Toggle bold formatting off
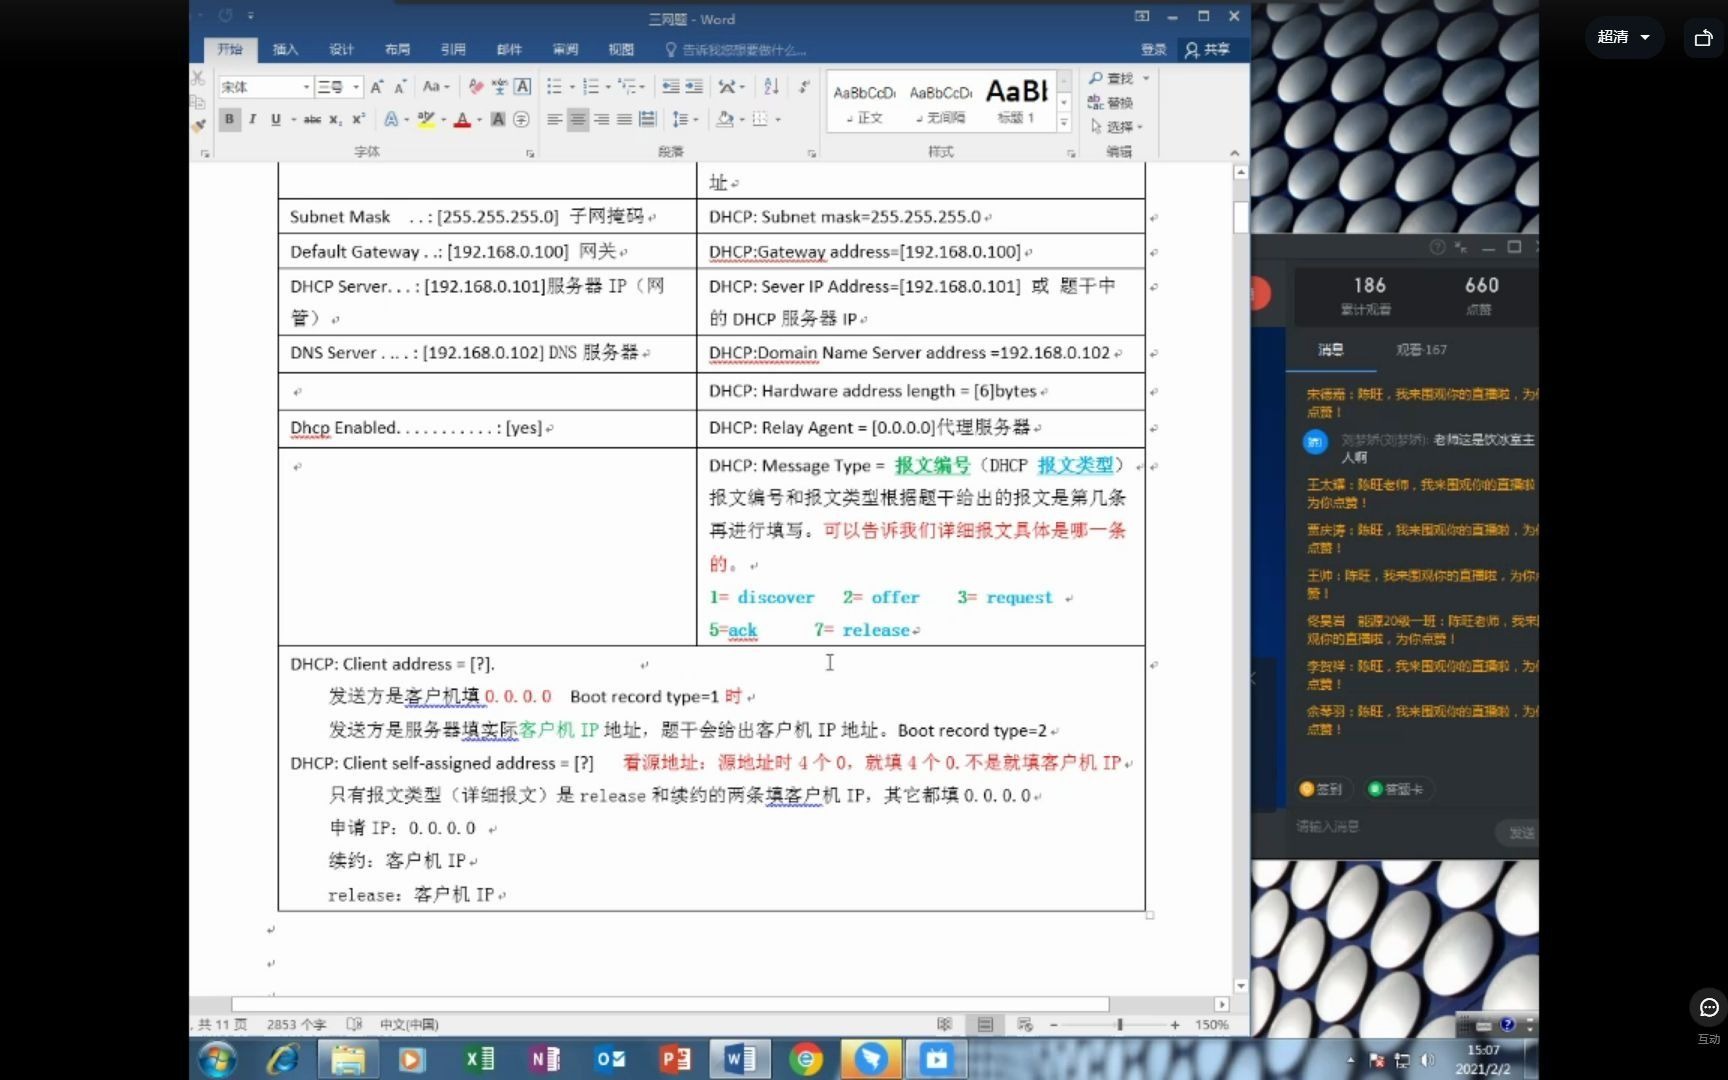This screenshot has width=1728, height=1080. tap(229, 119)
